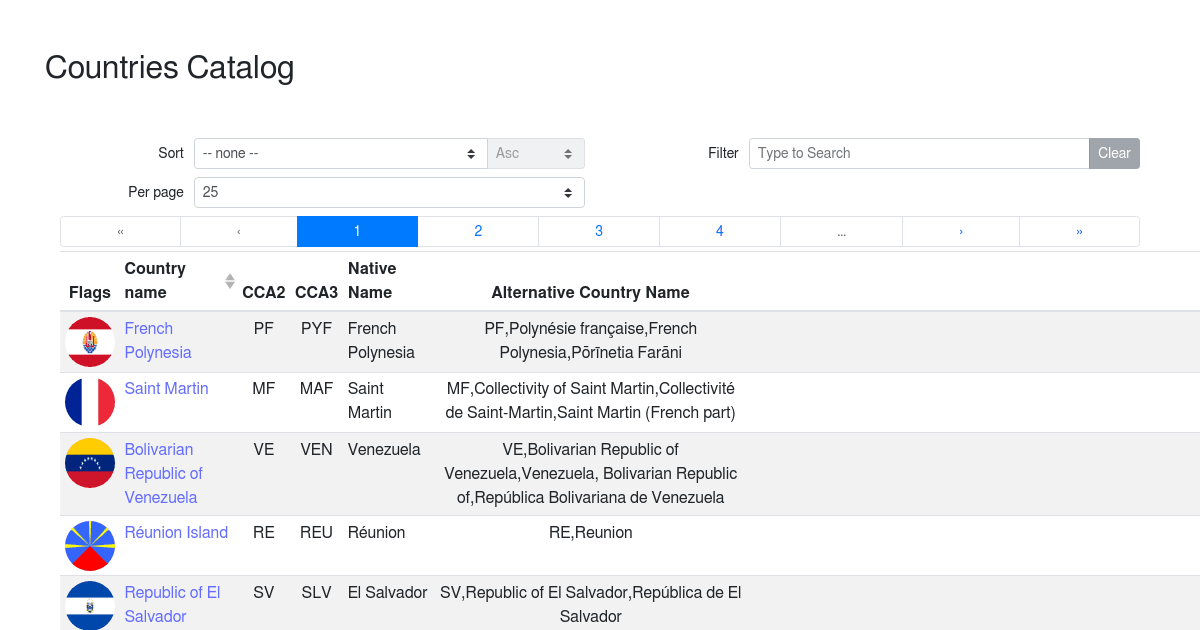
Task: Open the French Polynesia country link
Action: pos(157,340)
